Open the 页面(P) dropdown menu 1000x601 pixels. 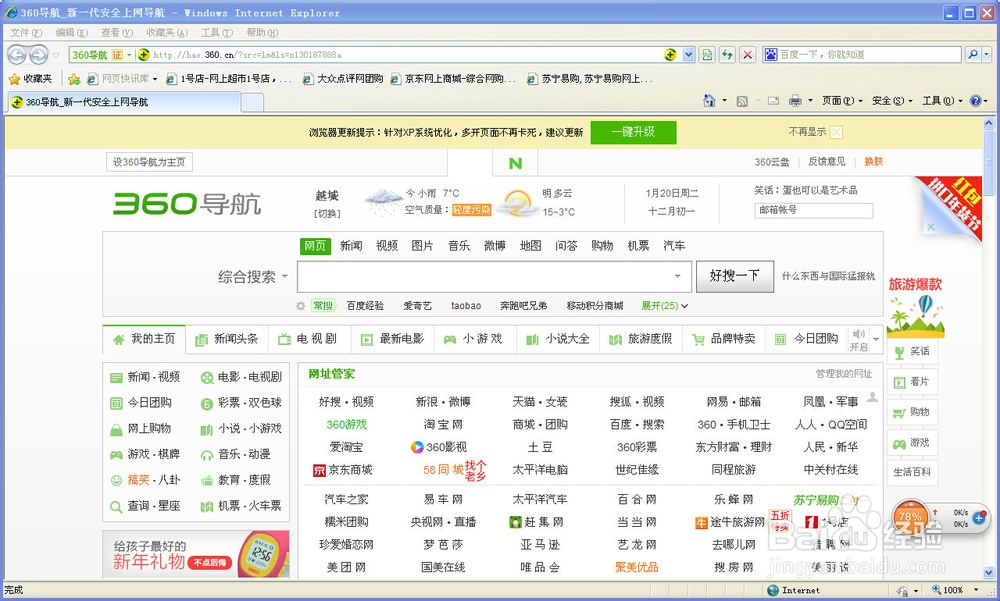click(842, 101)
